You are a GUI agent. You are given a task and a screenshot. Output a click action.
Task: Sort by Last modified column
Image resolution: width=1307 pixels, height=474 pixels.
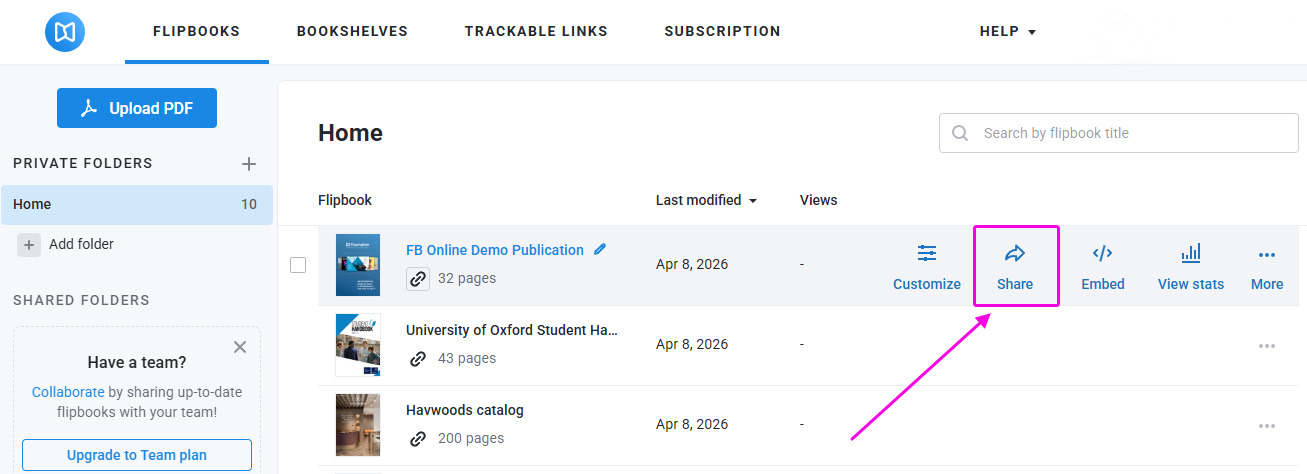pyautogui.click(x=706, y=200)
